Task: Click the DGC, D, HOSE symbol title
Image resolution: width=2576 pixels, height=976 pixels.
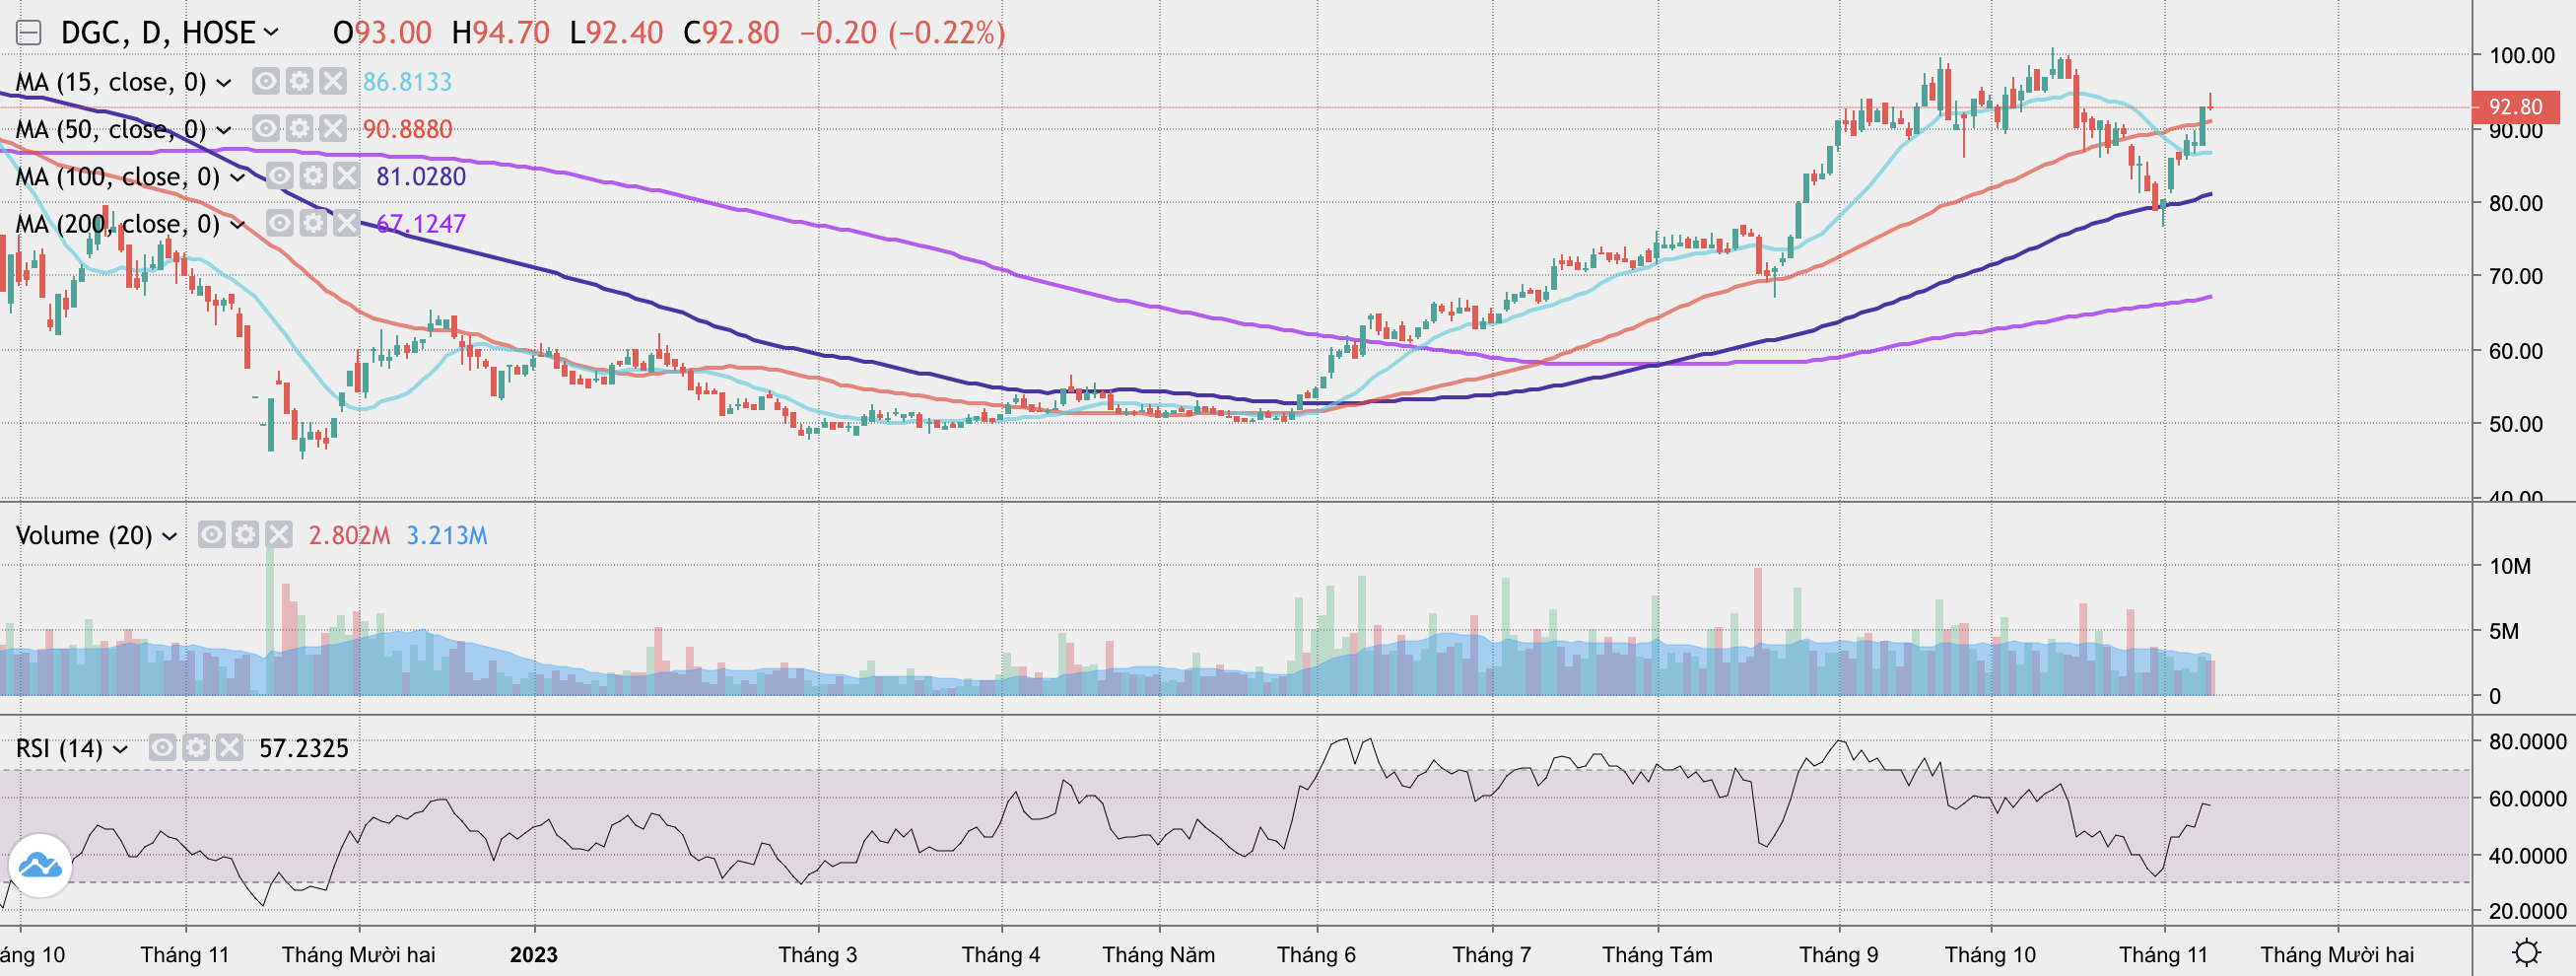Action: 158,33
